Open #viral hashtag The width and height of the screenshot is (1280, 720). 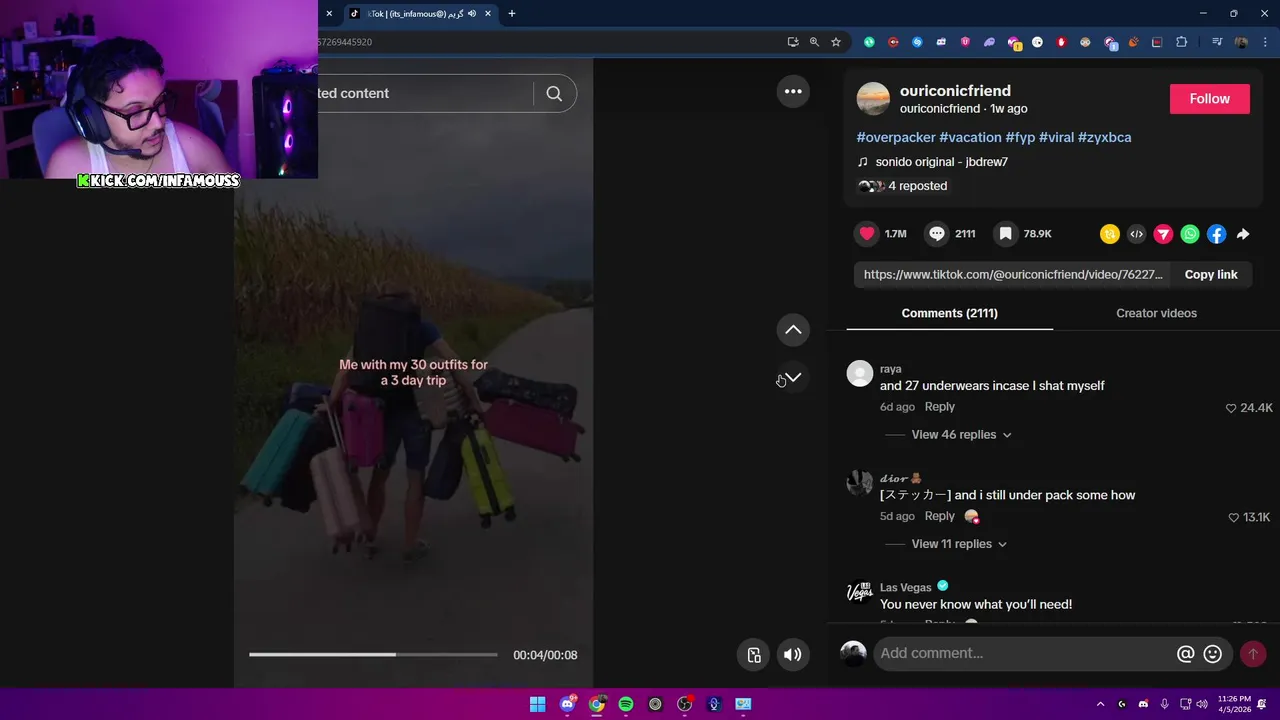tap(1056, 137)
